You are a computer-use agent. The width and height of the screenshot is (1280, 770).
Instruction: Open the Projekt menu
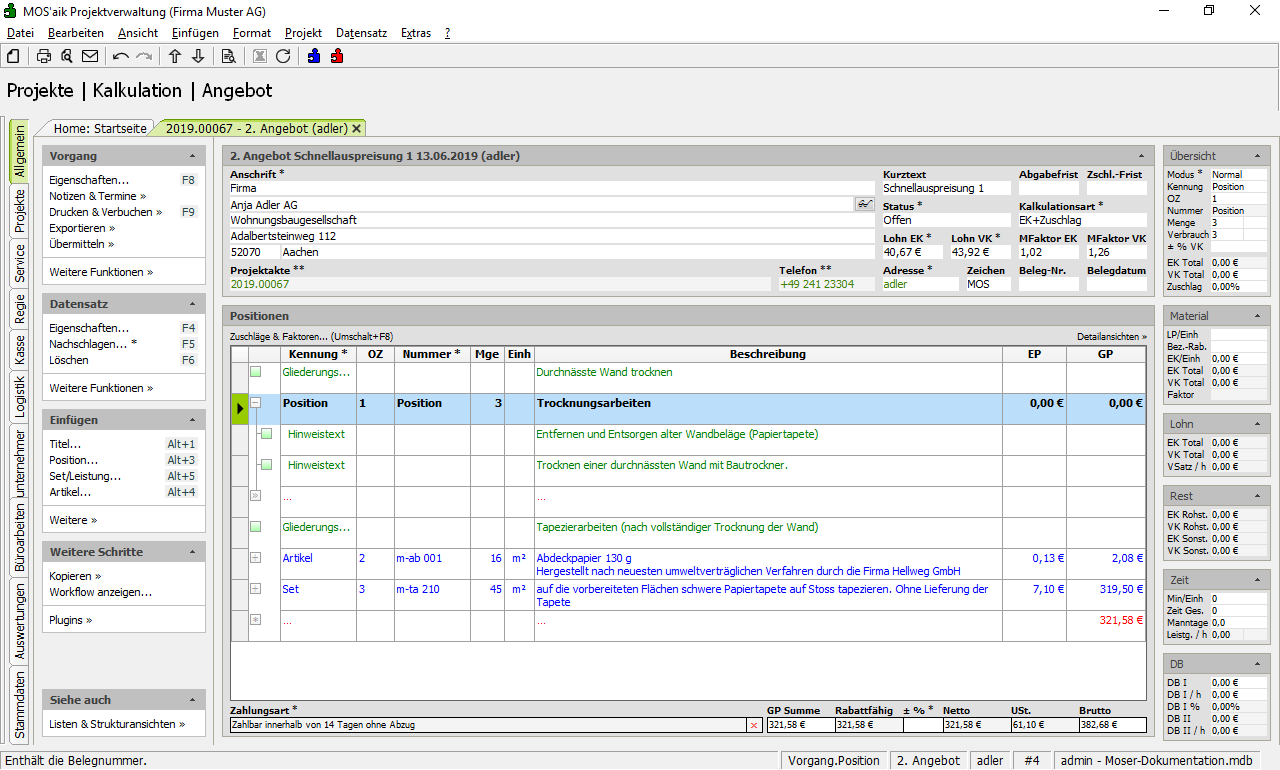(303, 33)
